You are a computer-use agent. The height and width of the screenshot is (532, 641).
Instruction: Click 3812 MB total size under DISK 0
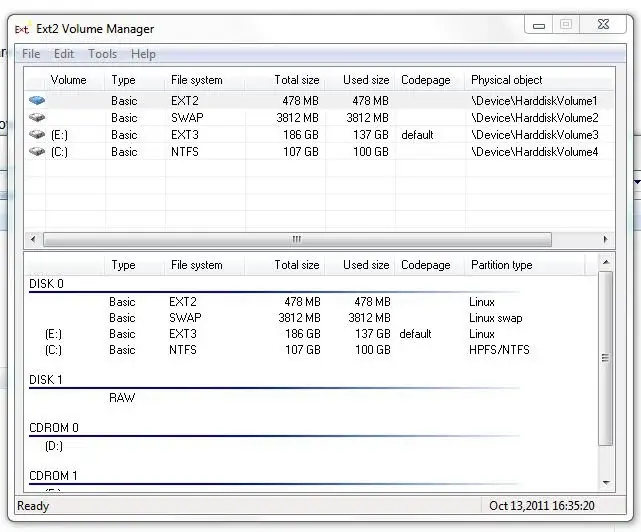tap(299, 318)
